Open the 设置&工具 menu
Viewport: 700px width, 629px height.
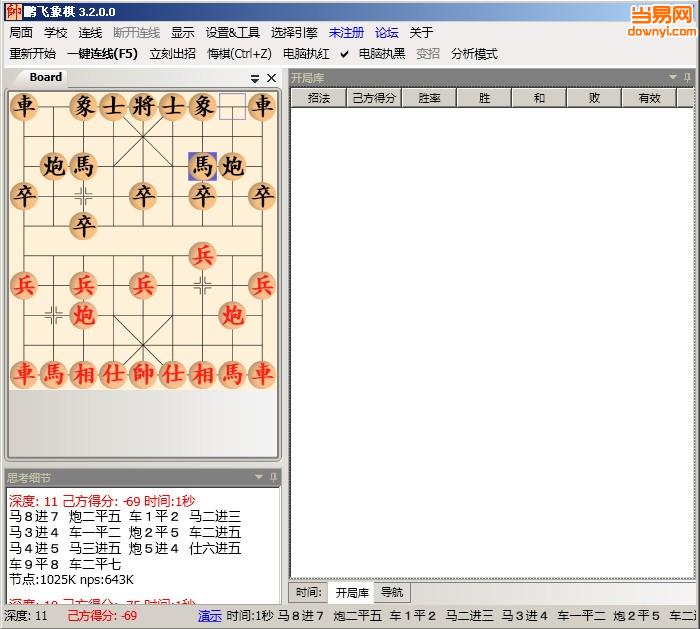[233, 33]
